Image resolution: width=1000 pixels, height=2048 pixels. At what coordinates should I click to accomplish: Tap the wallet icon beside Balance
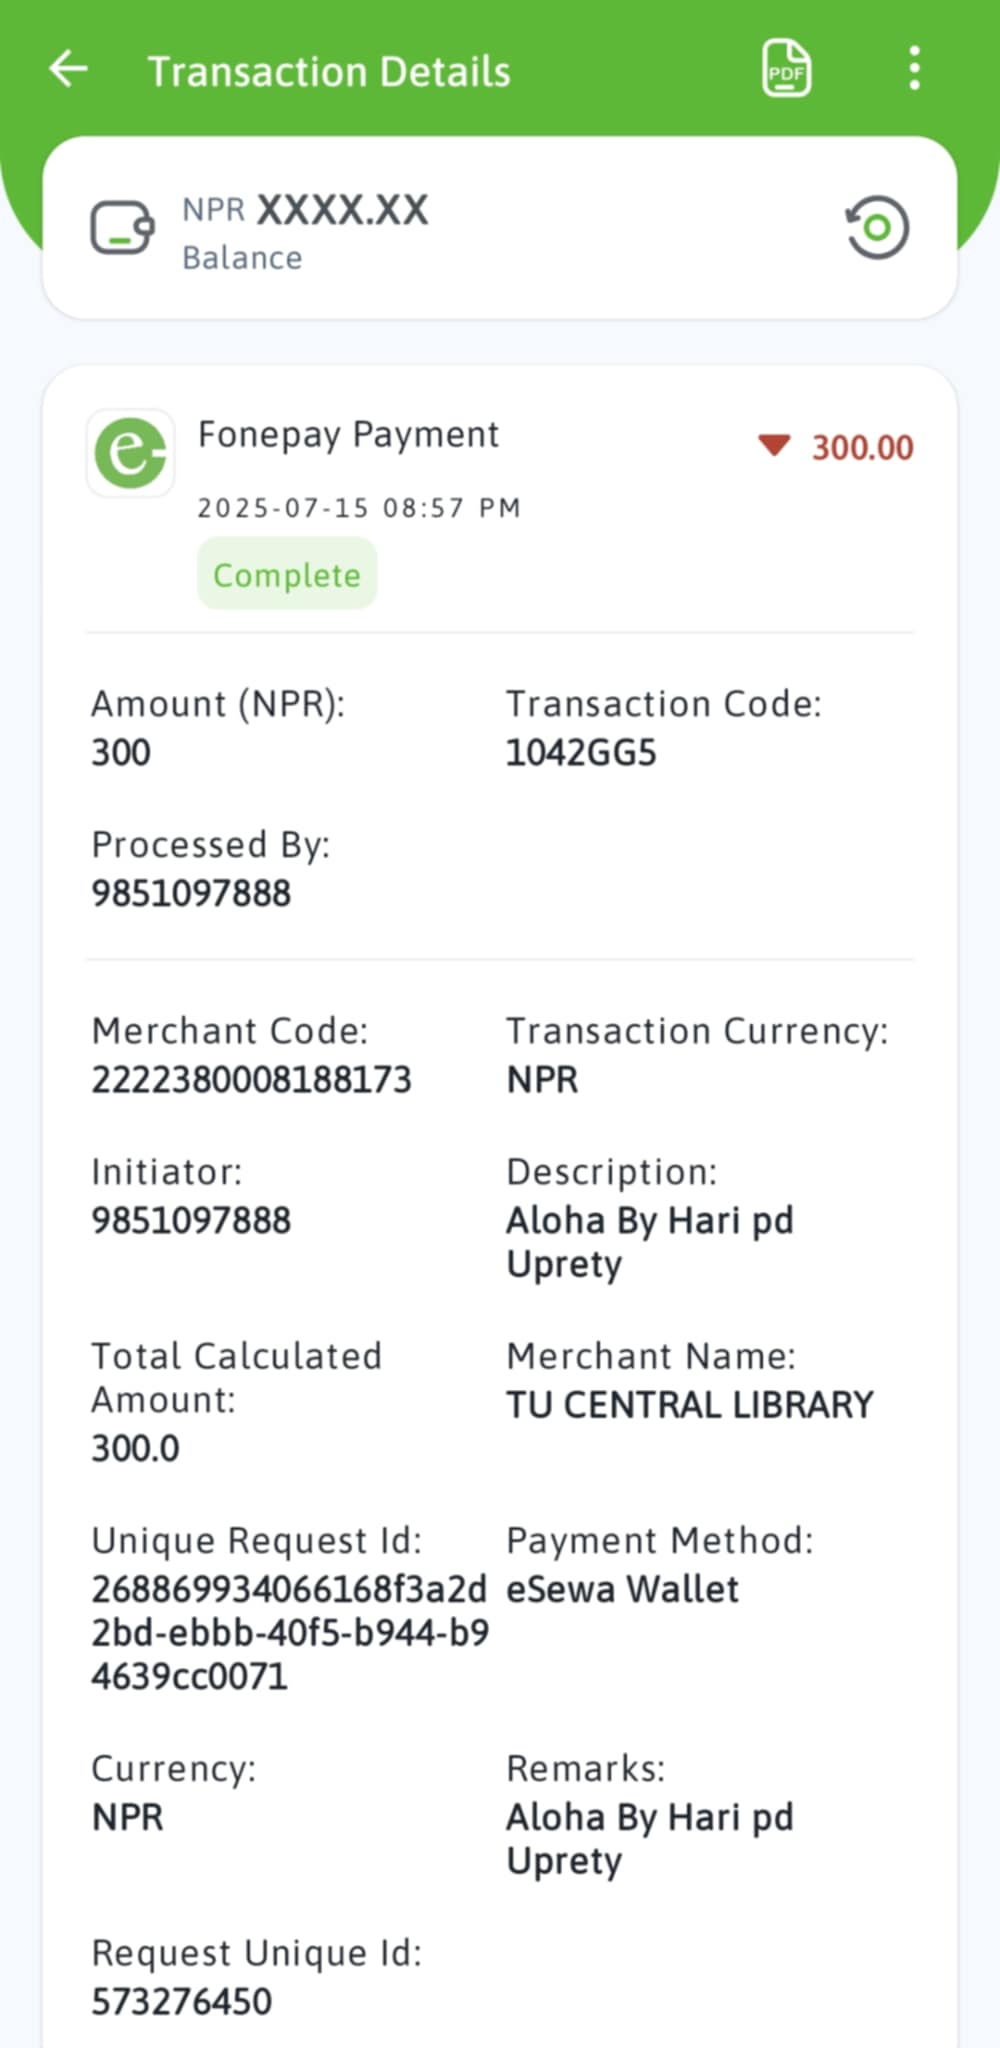coord(122,228)
